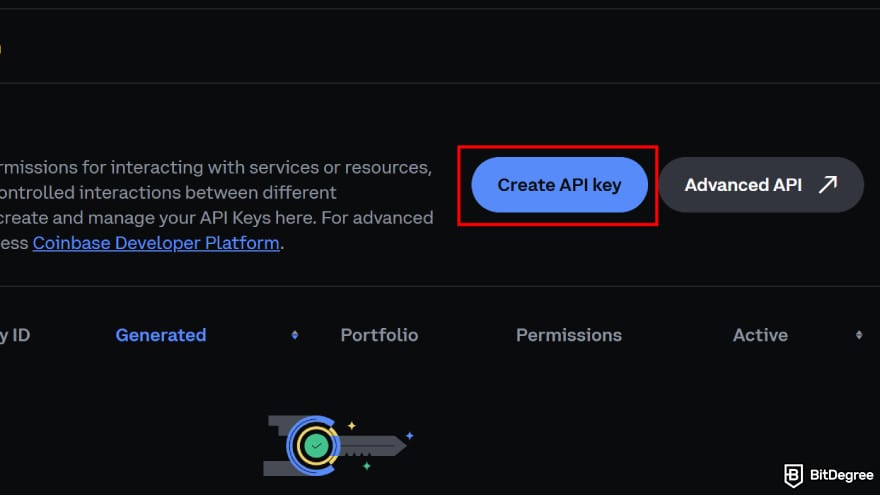This screenshot has height=495, width=880.
Task: Sort keys using the Active arrows
Action: pyautogui.click(x=859, y=335)
